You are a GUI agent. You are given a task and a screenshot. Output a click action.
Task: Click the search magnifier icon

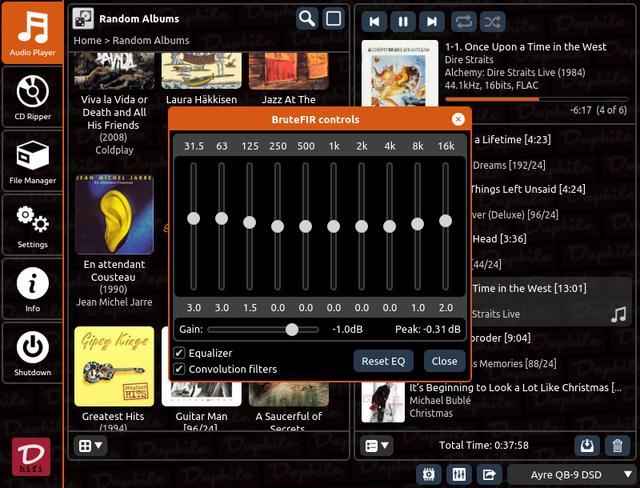click(x=307, y=19)
